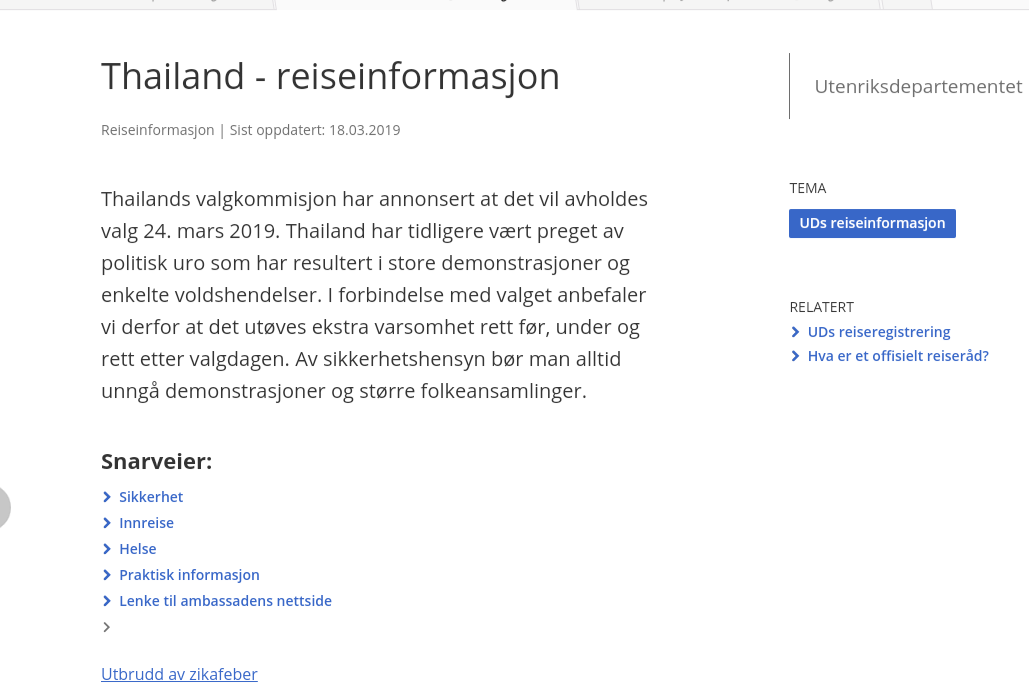
Task: Click the Thailand - reiseinformasjon page heading
Action: pos(330,77)
